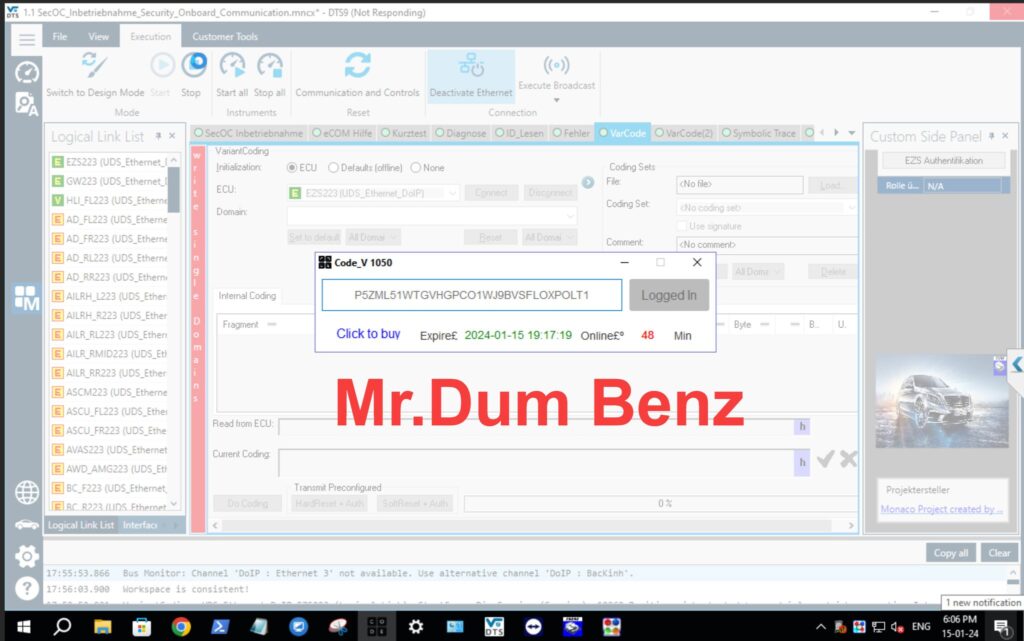Click the Logged In button

point(668,295)
